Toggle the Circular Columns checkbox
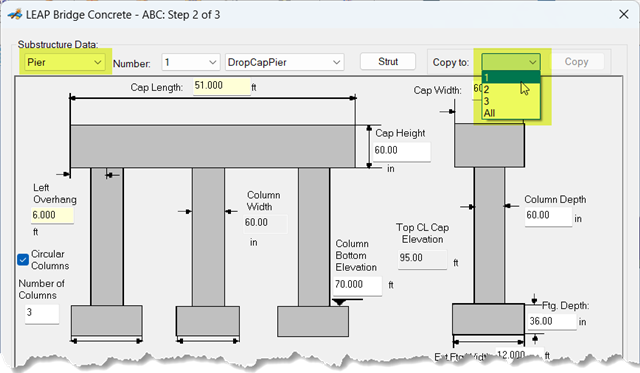 (x=23, y=260)
